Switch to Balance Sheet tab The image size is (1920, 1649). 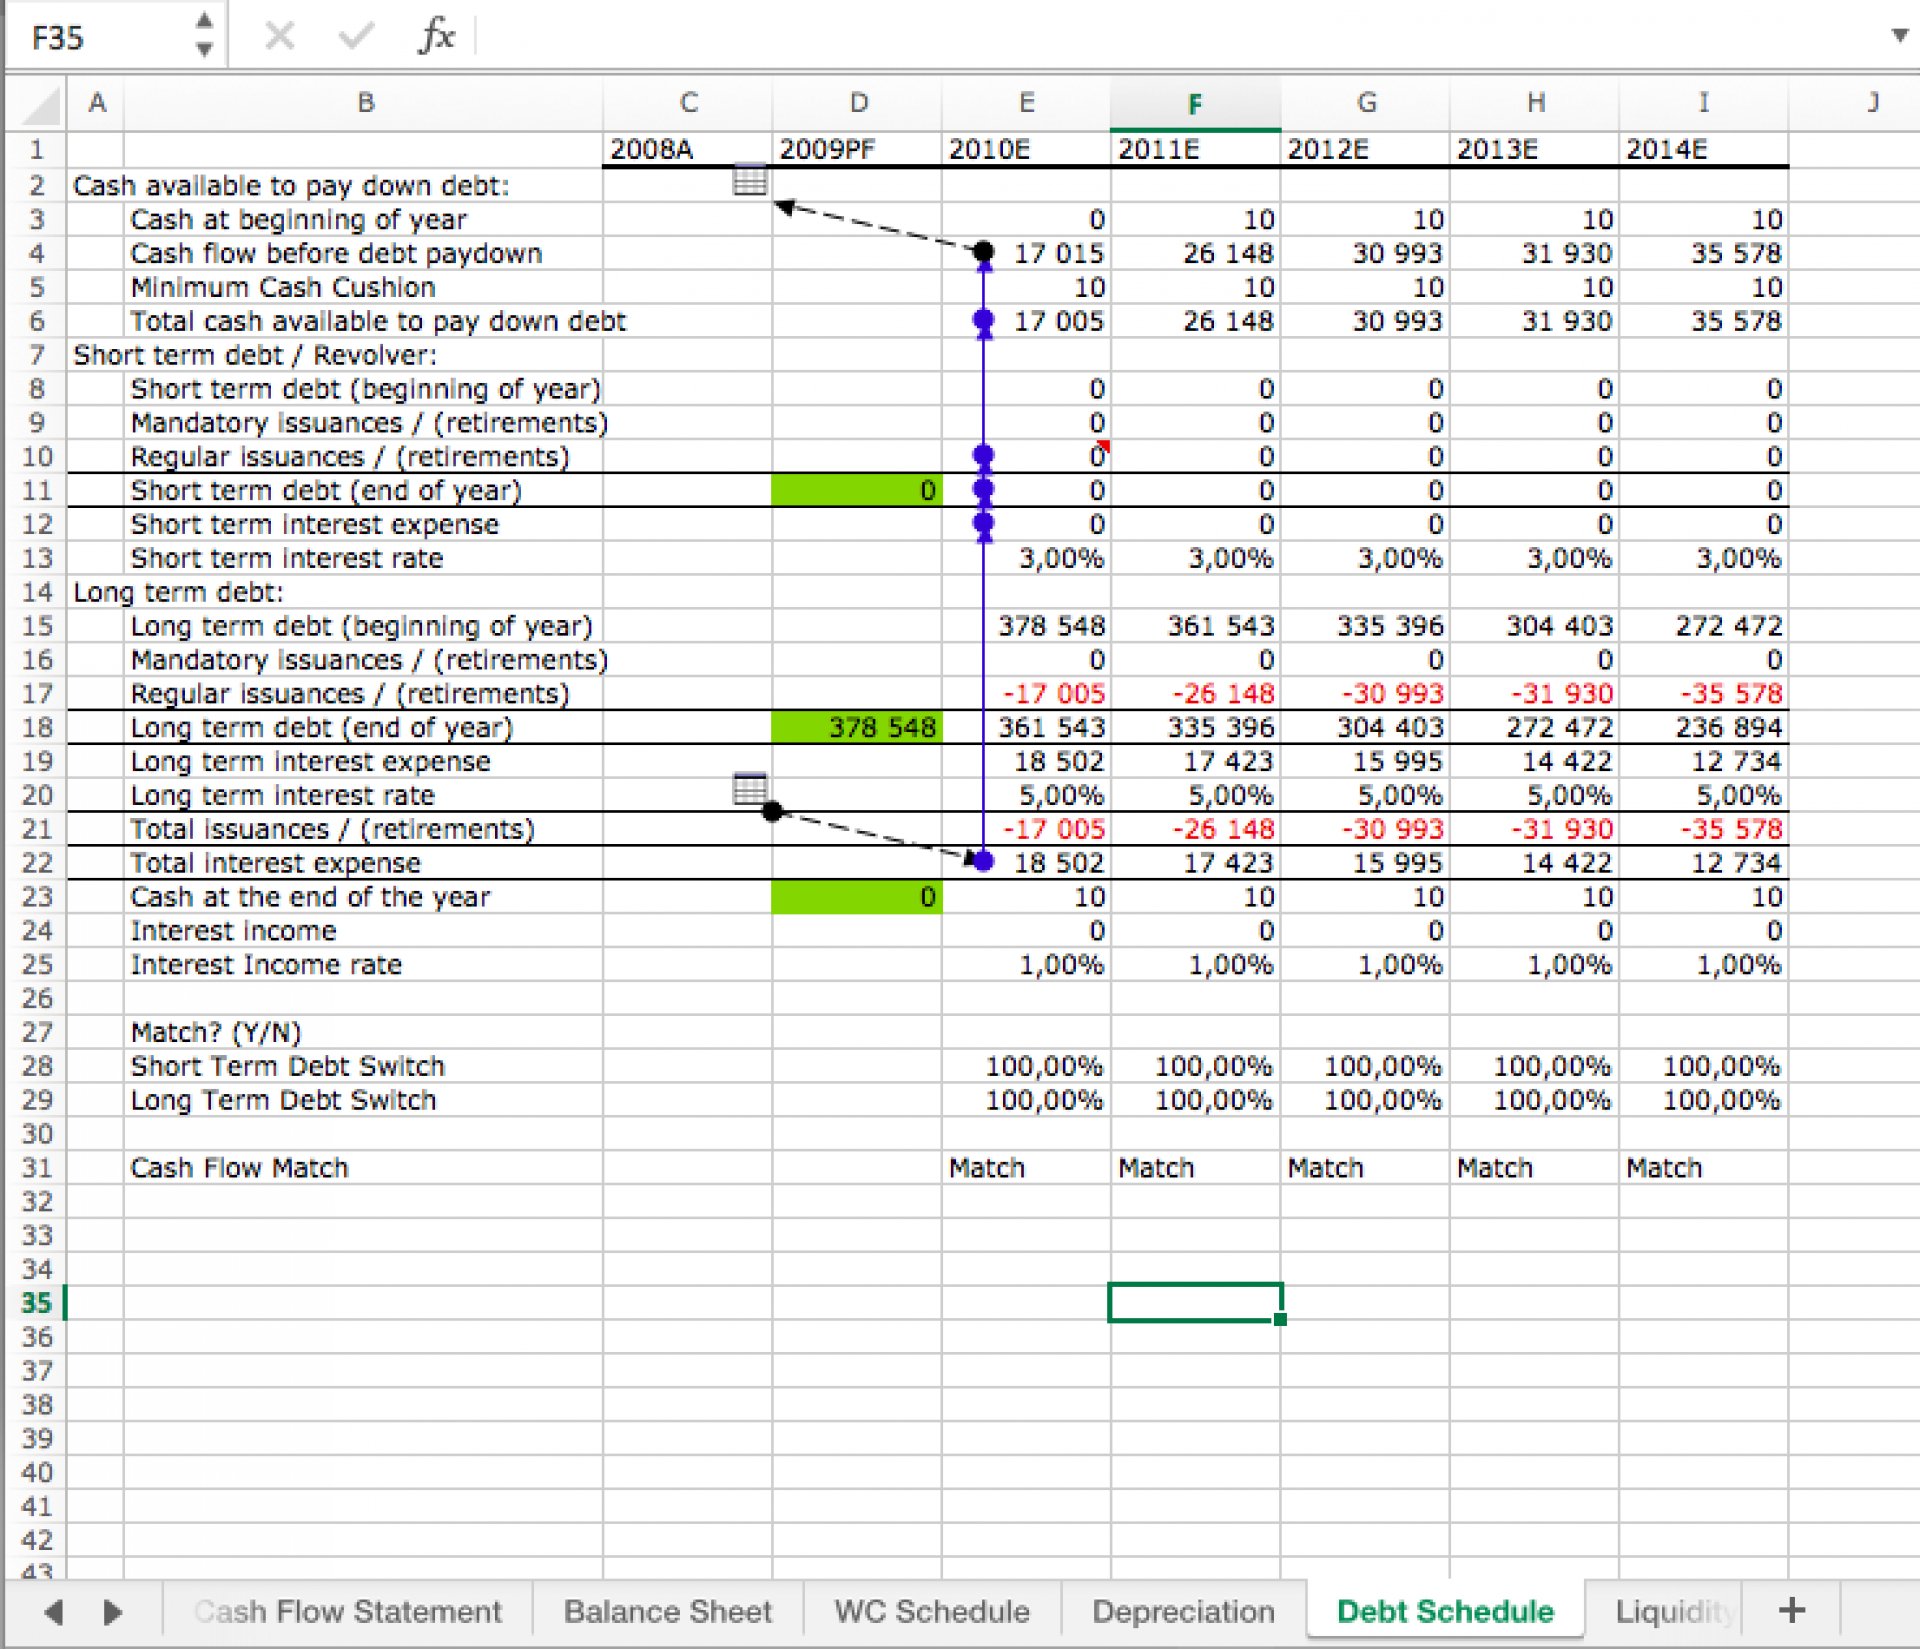[x=667, y=1611]
